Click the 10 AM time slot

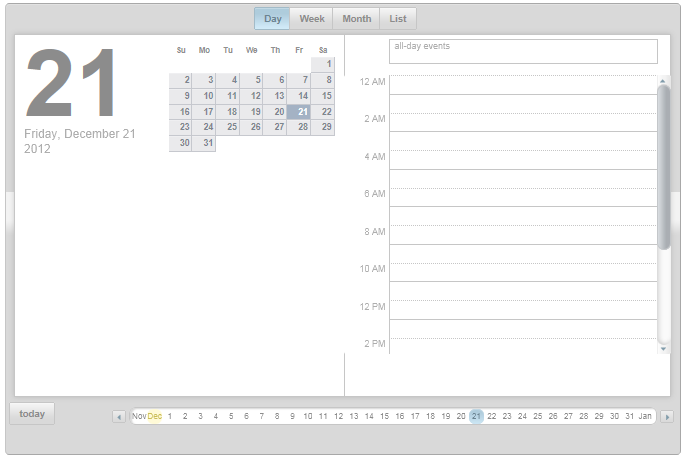tap(523, 273)
